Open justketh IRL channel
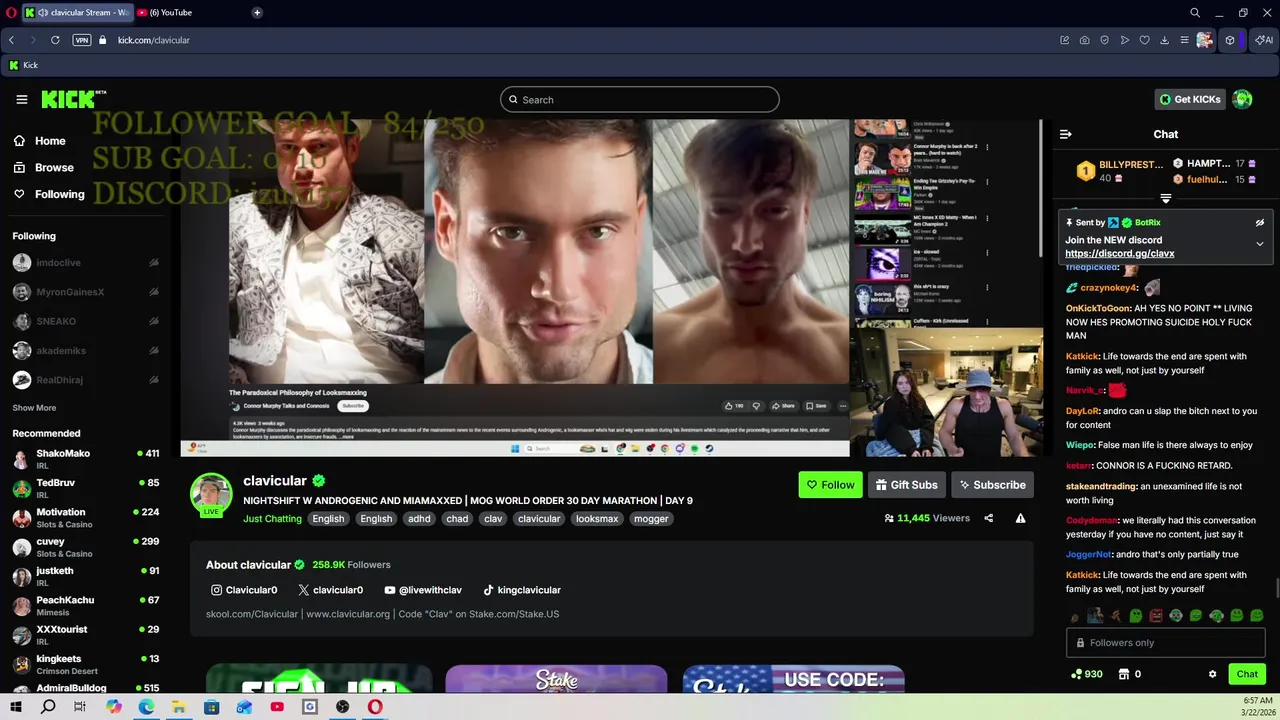Screen dimensions: 1280x720 tap(85, 576)
